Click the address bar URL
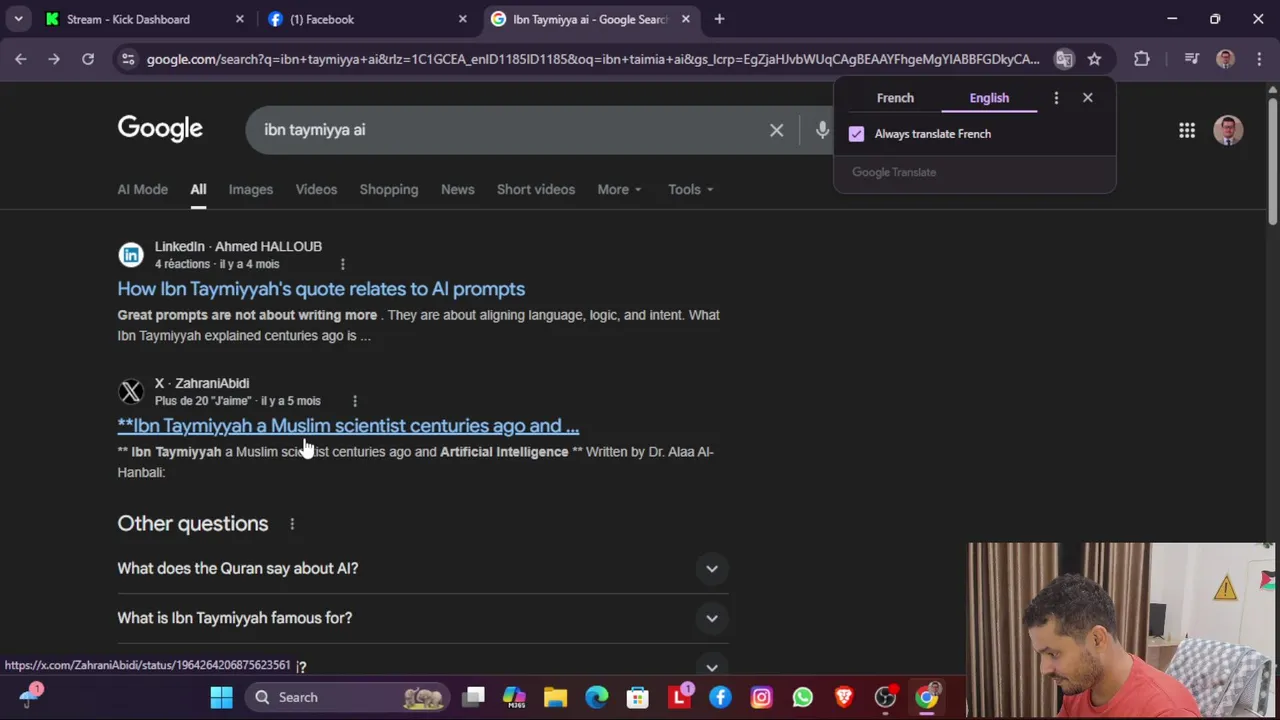The height and width of the screenshot is (720, 1280). [x=592, y=59]
